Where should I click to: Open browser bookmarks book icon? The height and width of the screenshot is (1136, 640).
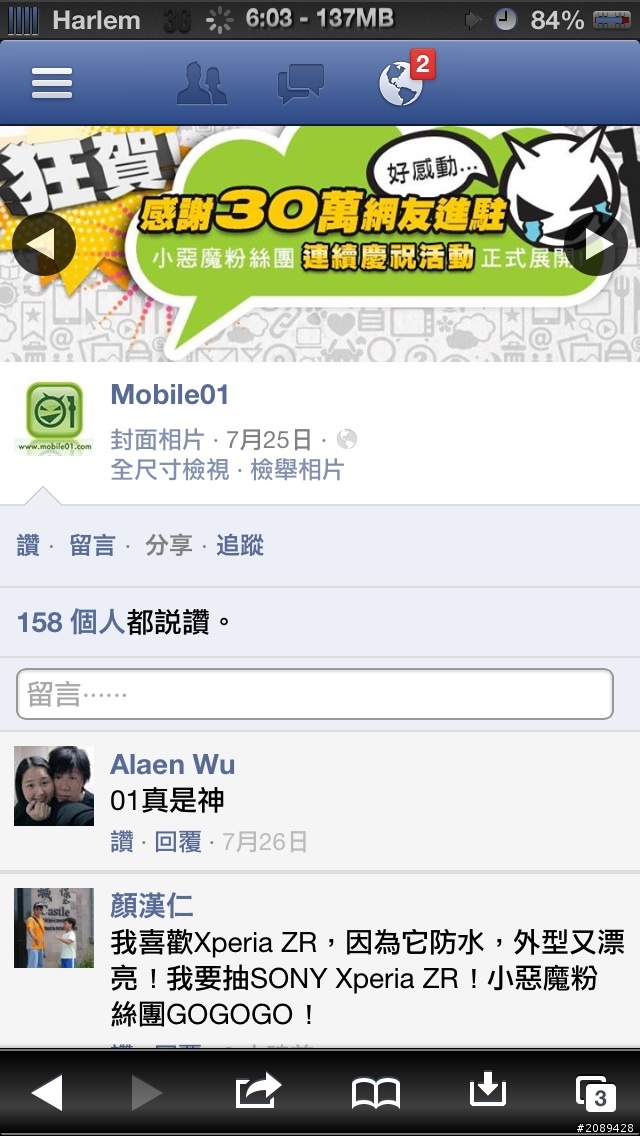point(375,1093)
